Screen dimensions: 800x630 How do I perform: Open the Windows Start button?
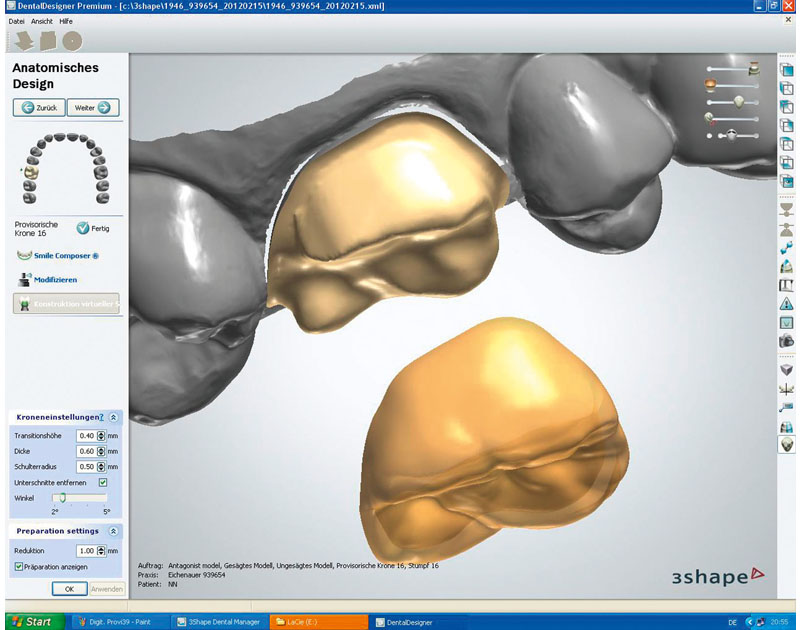pyautogui.click(x=35, y=622)
